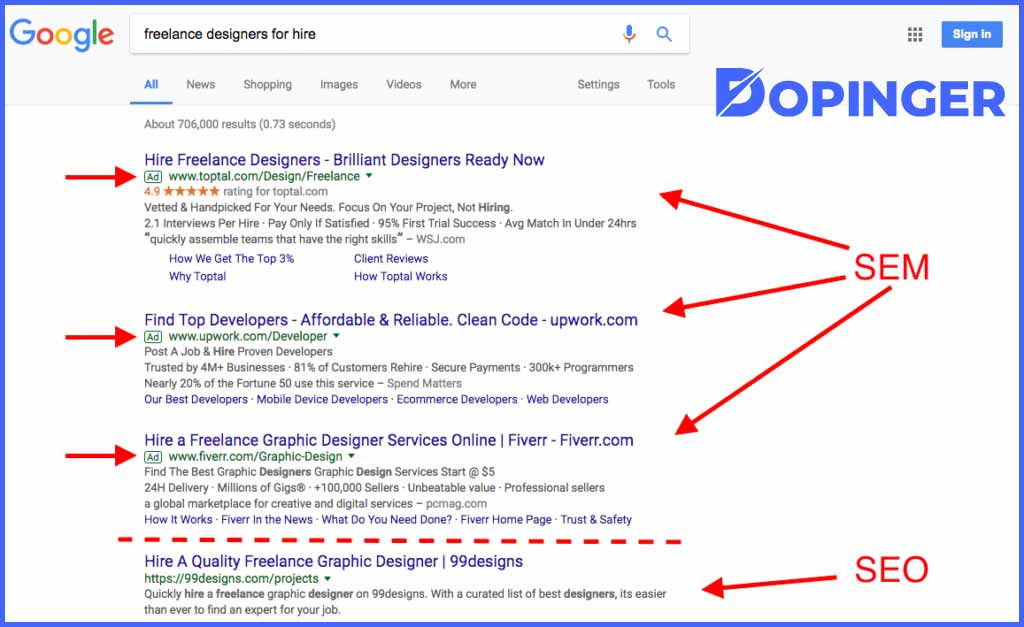This screenshot has height=627, width=1024.
Task: Click the star rating for toptal.com
Action: point(191,191)
